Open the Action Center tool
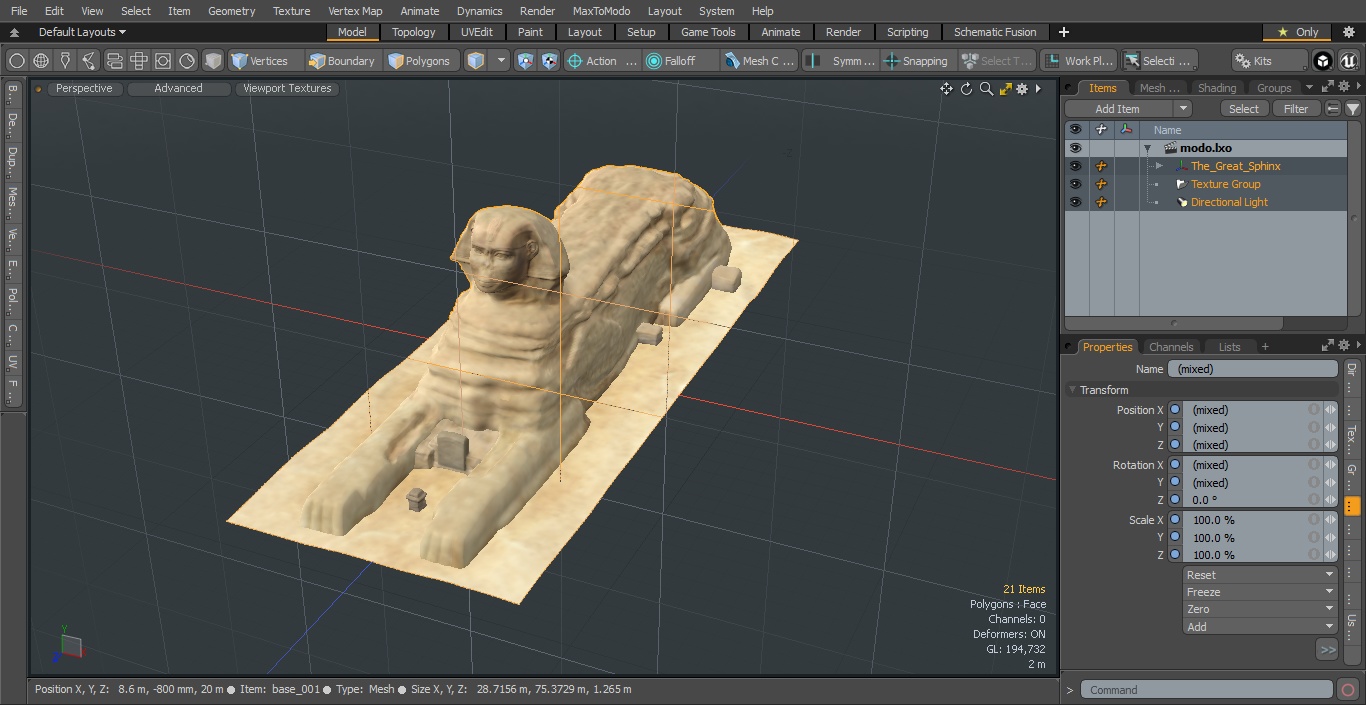This screenshot has height=705, width=1366. [x=602, y=61]
